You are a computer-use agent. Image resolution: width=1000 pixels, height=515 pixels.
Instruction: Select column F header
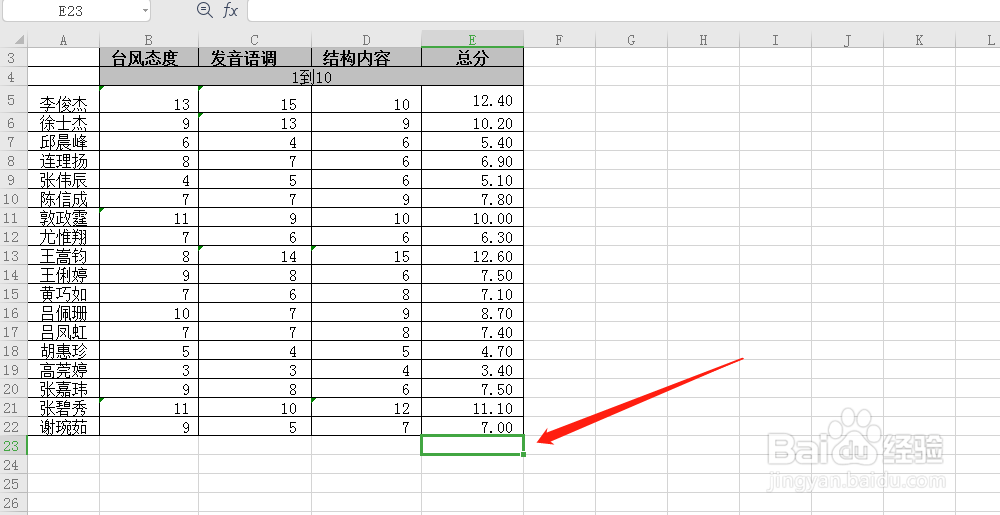(559, 40)
